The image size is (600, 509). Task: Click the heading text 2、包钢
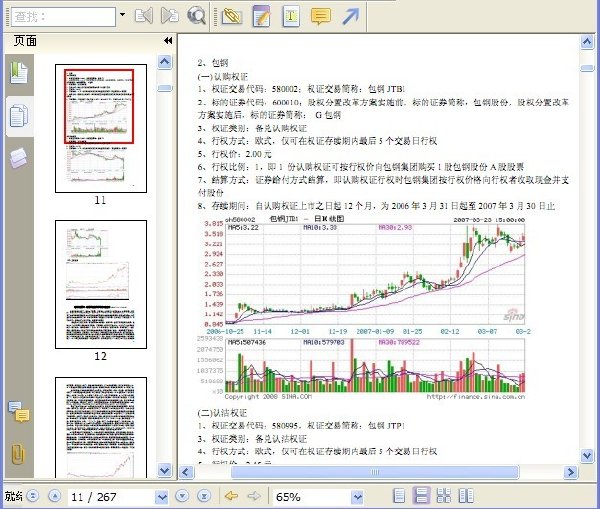point(213,63)
